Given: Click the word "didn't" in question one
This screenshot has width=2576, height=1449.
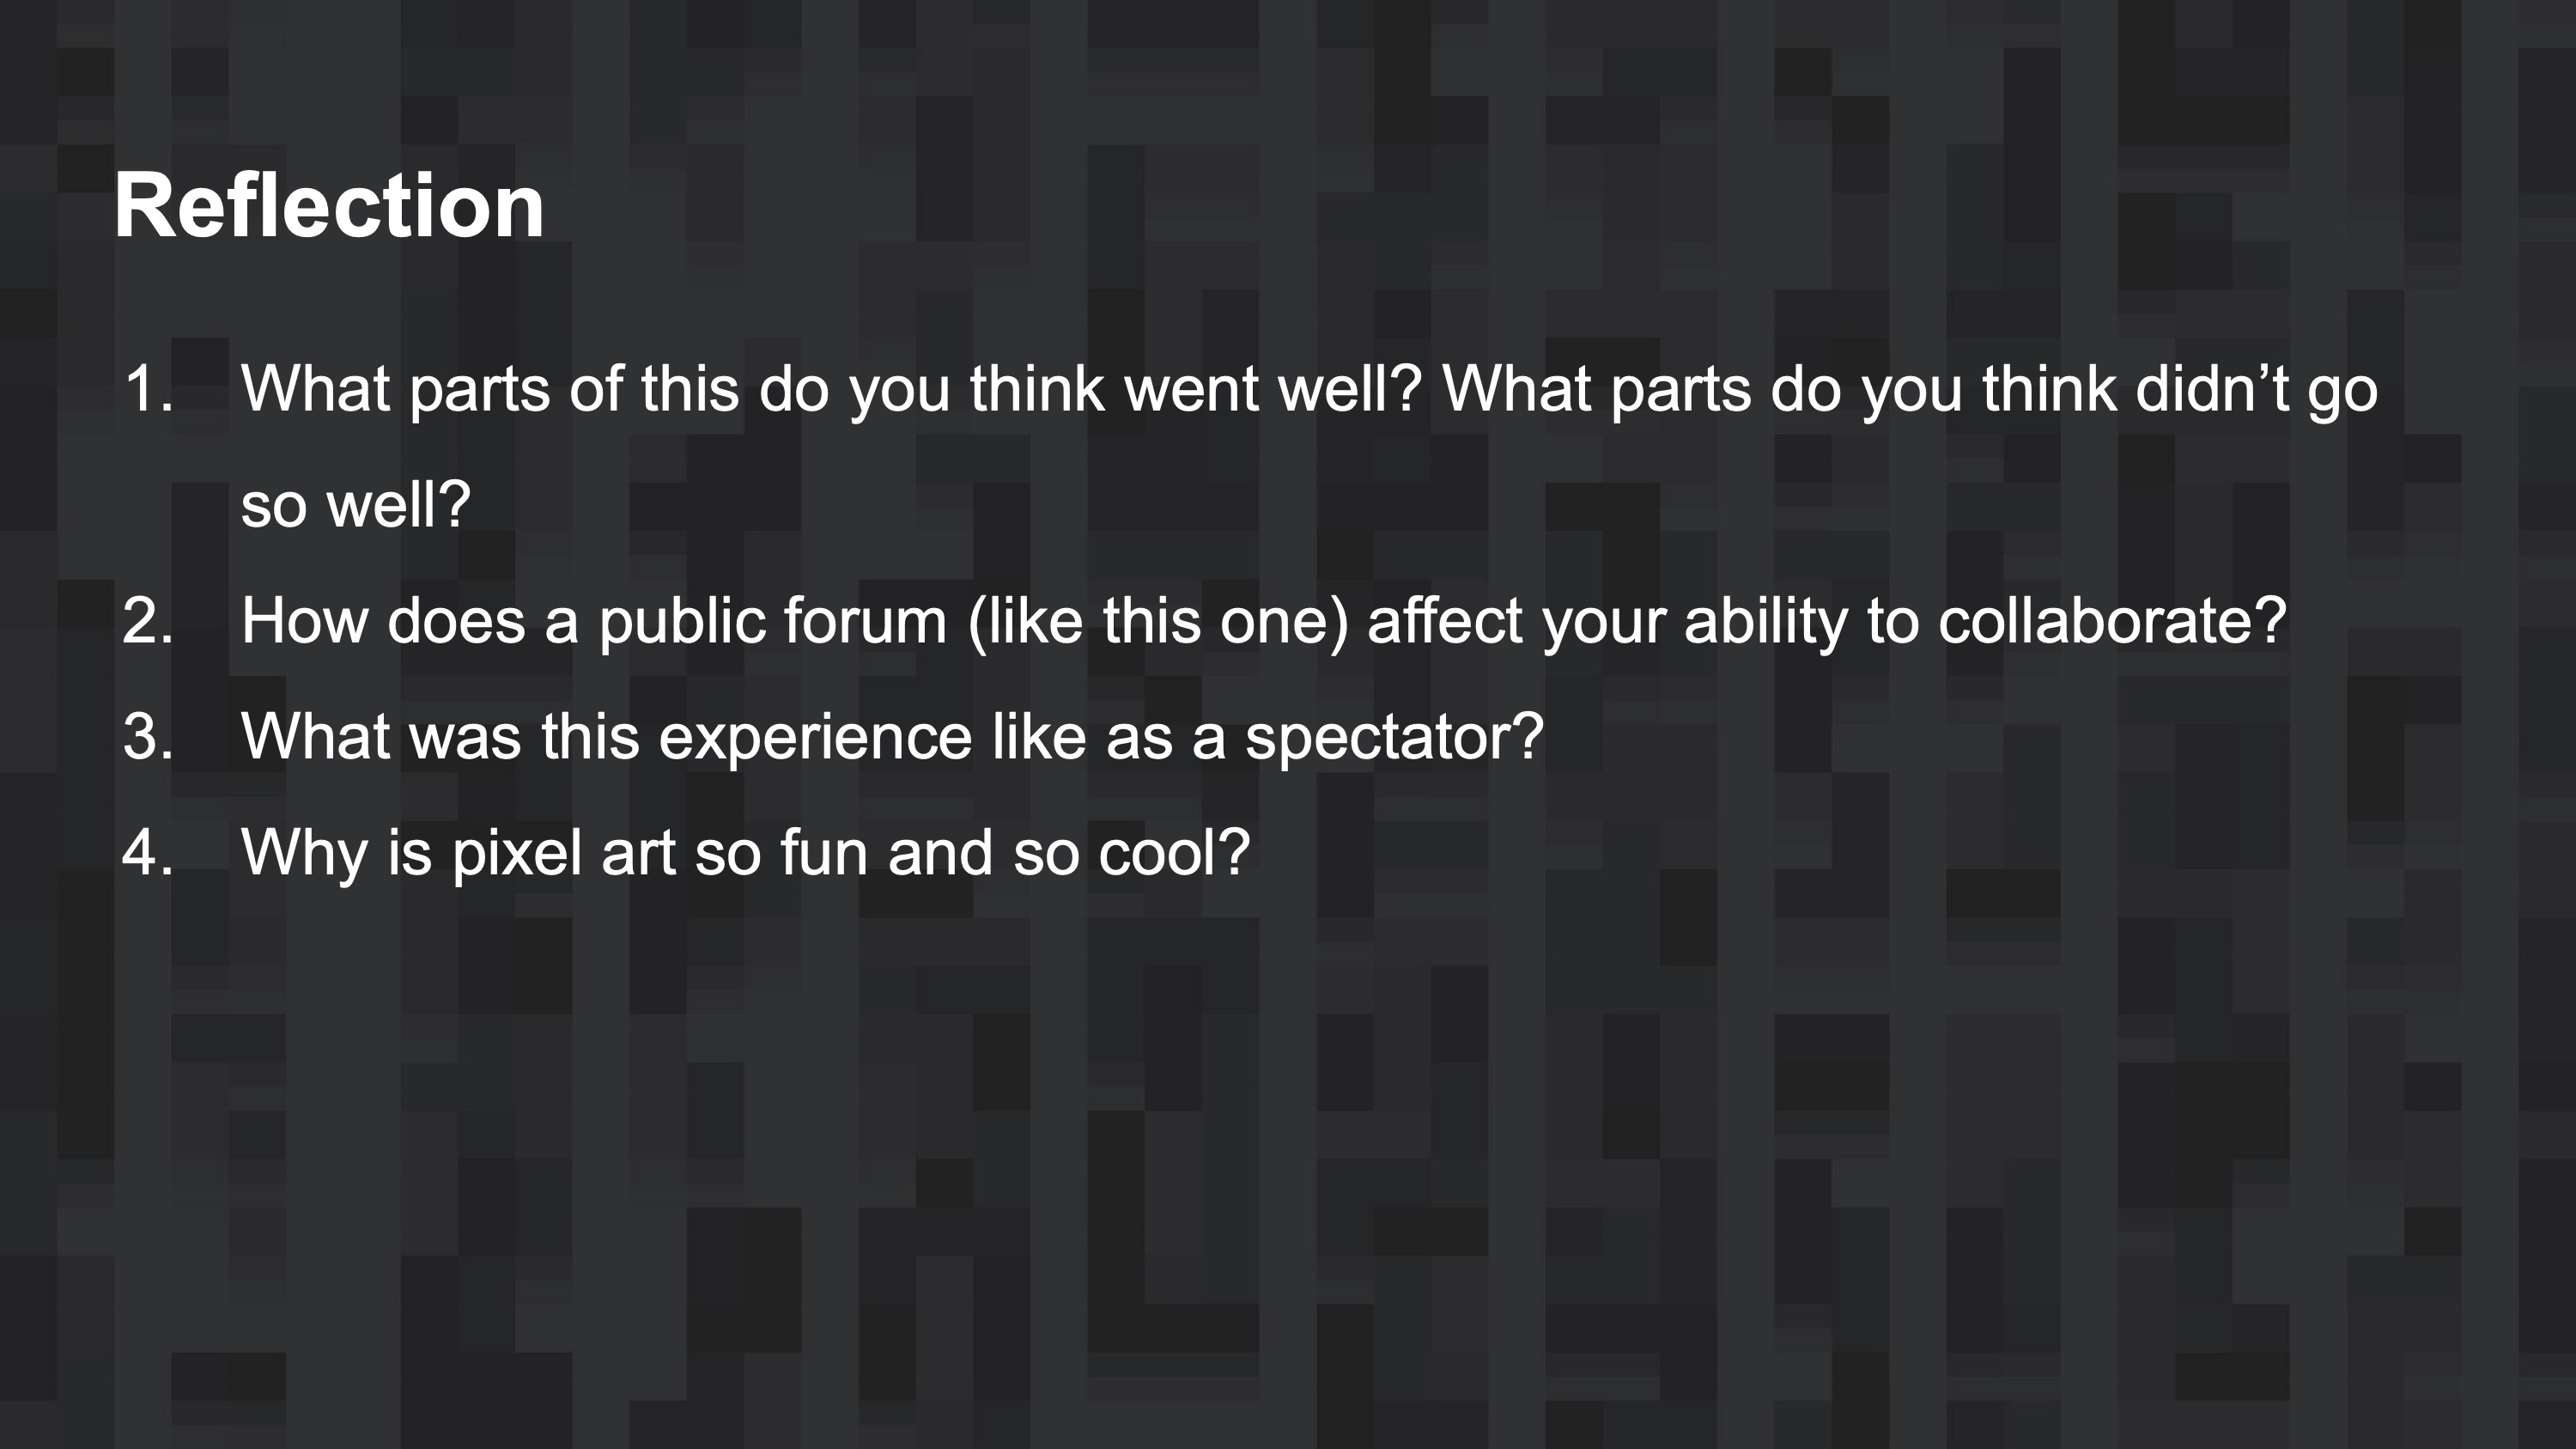Looking at the screenshot, I should [x=2211, y=388].
